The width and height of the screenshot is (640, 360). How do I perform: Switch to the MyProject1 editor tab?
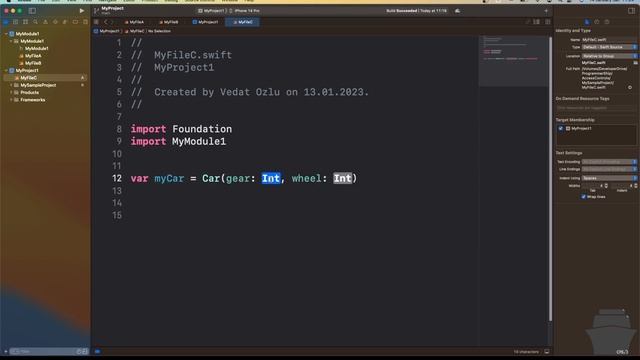[206, 22]
